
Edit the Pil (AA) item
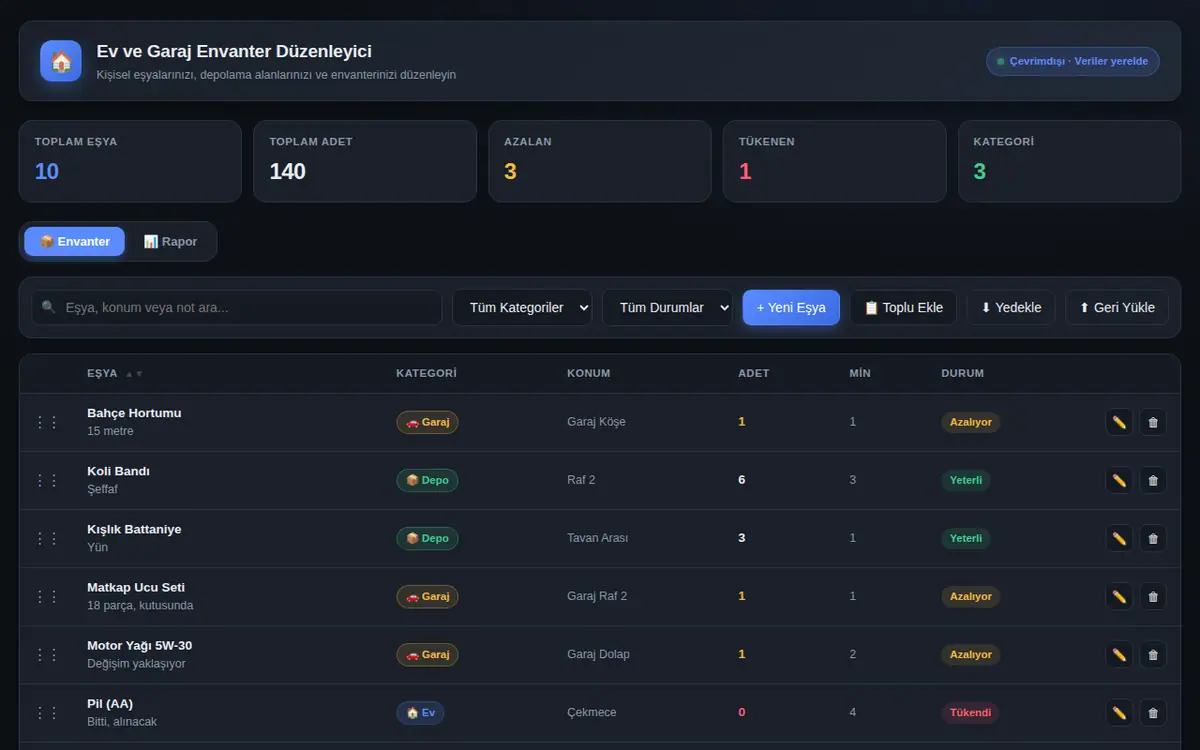tap(1119, 712)
